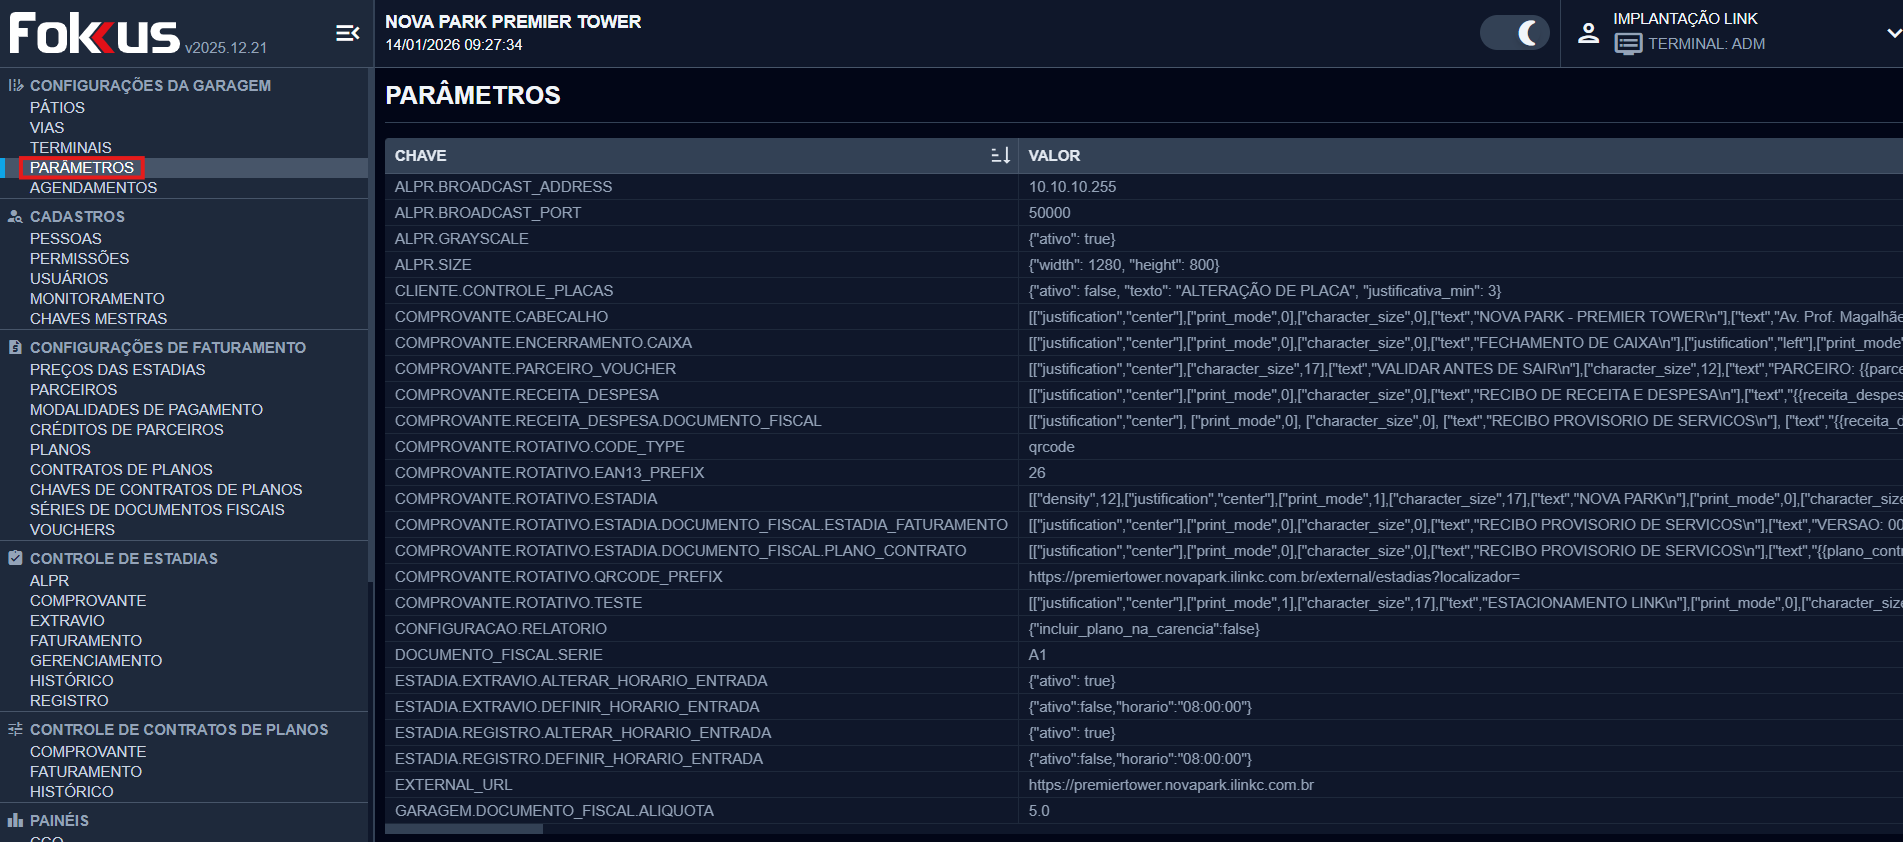Viewport: 1903px width, 842px height.
Task: Collapse the sidebar using the menu icon
Action: [347, 34]
